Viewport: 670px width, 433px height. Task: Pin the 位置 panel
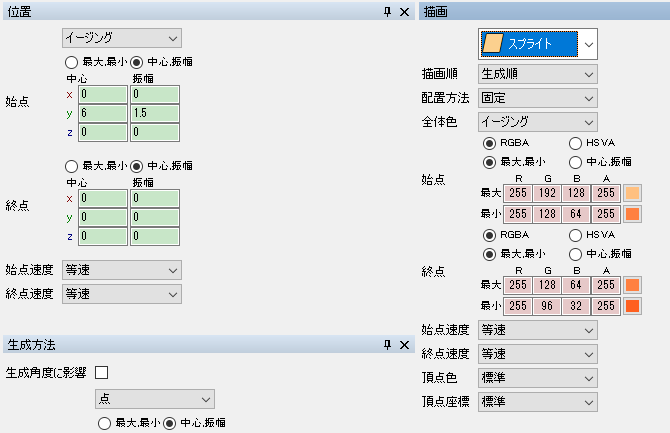(387, 12)
